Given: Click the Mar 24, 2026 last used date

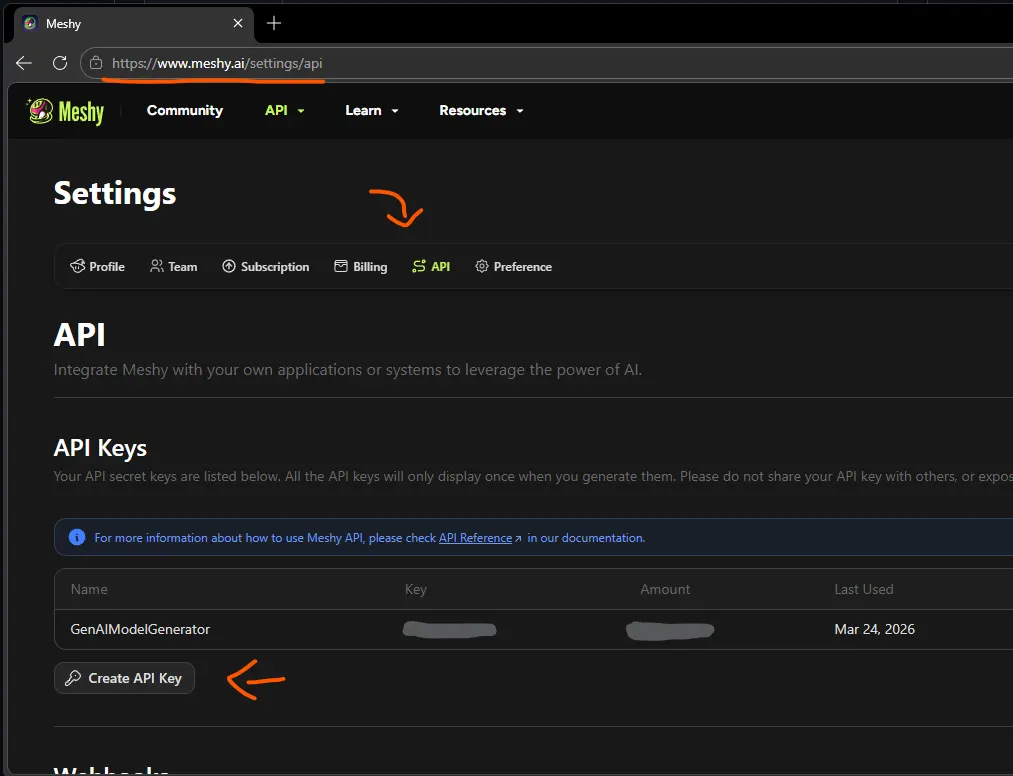Looking at the screenshot, I should coord(875,629).
